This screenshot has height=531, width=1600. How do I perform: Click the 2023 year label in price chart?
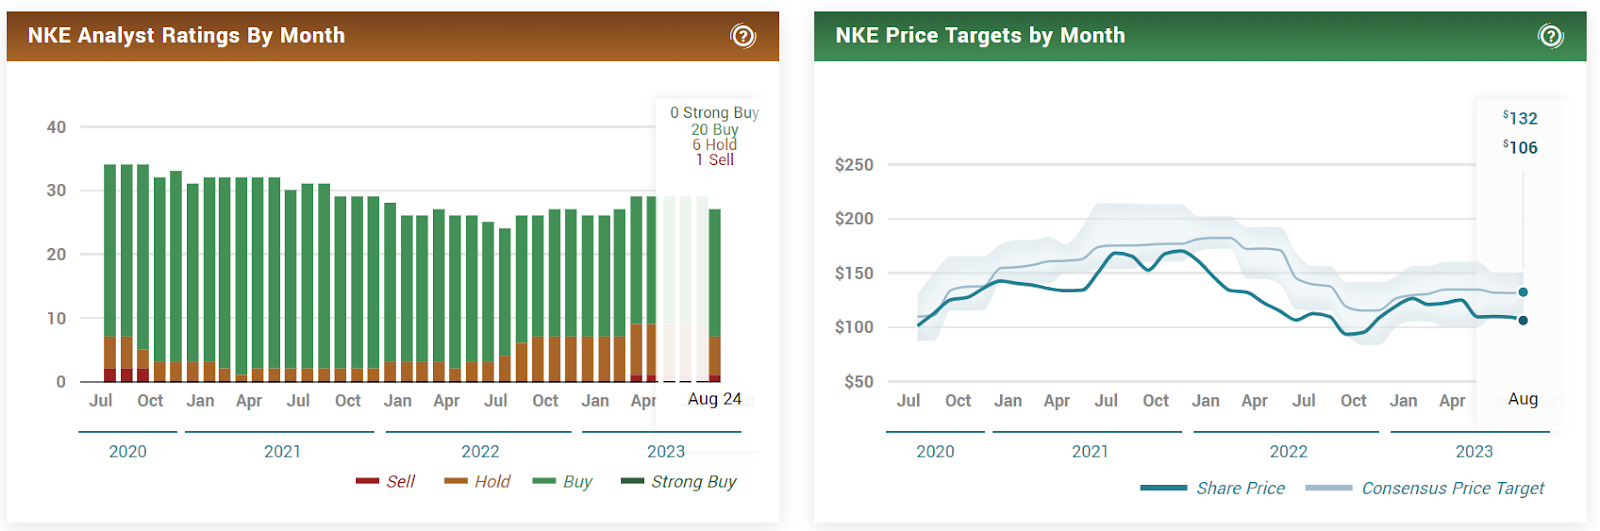(x=1474, y=452)
